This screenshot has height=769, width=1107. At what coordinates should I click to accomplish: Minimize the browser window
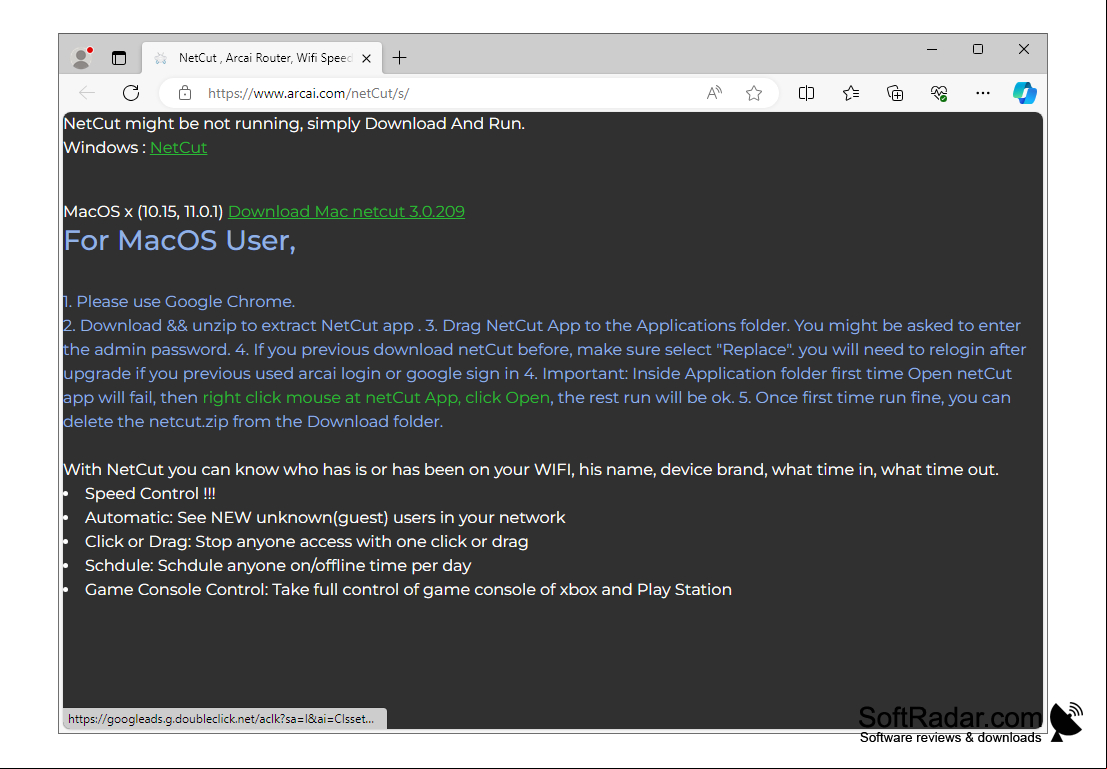[932, 49]
